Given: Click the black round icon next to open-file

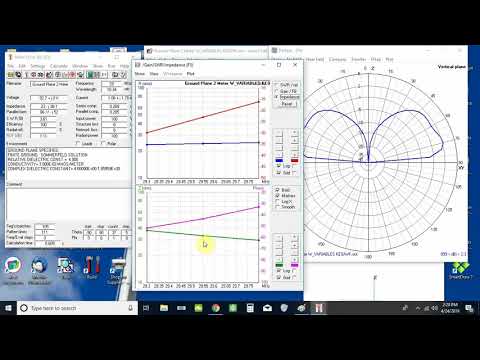Looking at the screenshot, I should point(18,75).
